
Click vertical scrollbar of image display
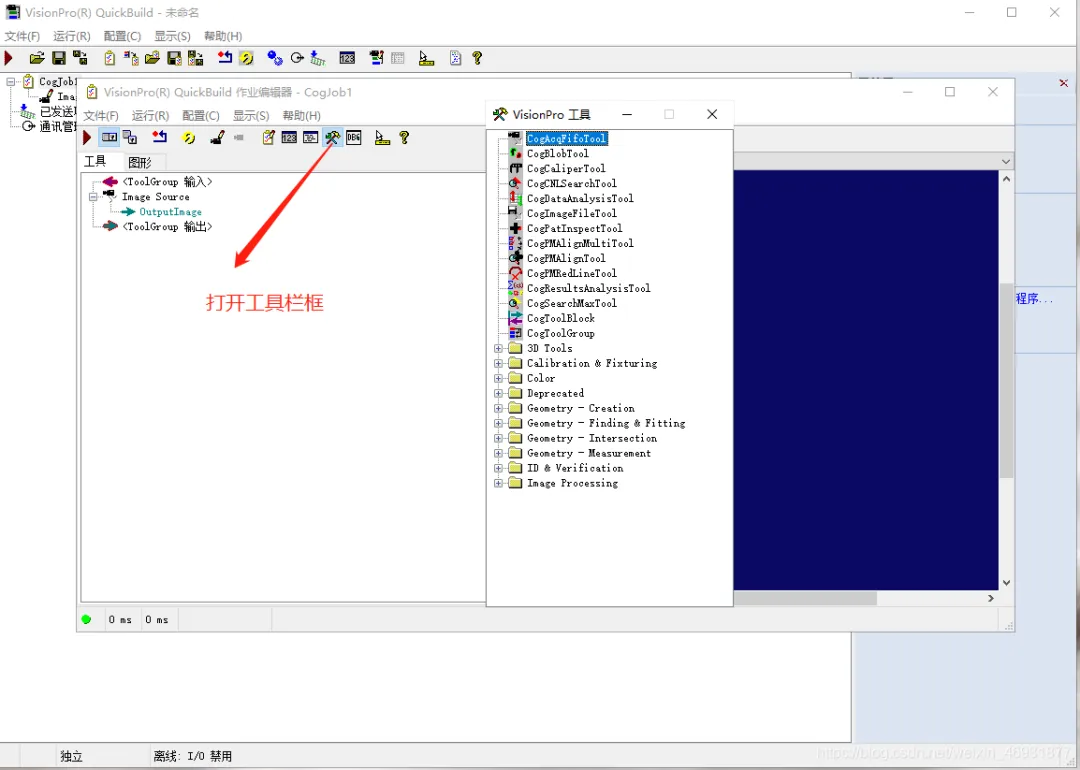(x=1006, y=381)
